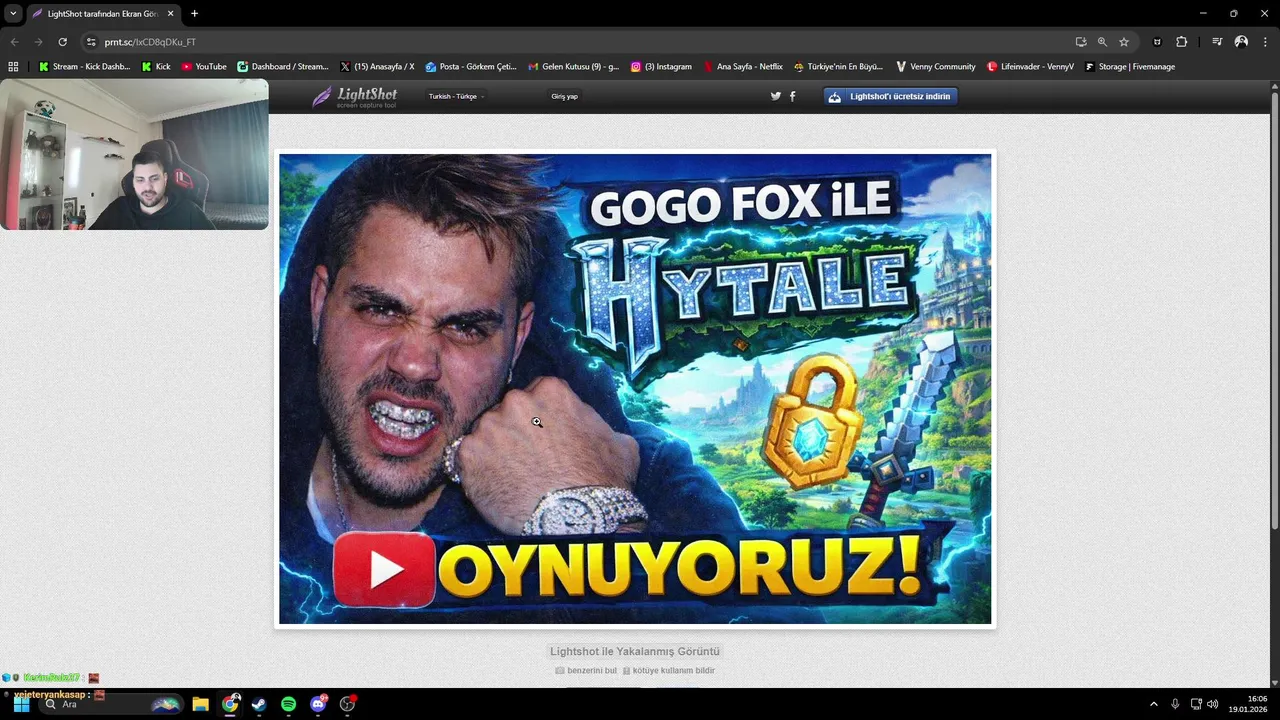The width and height of the screenshot is (1280, 720).
Task: Click the volume speaker tray icon
Action: tap(1213, 704)
